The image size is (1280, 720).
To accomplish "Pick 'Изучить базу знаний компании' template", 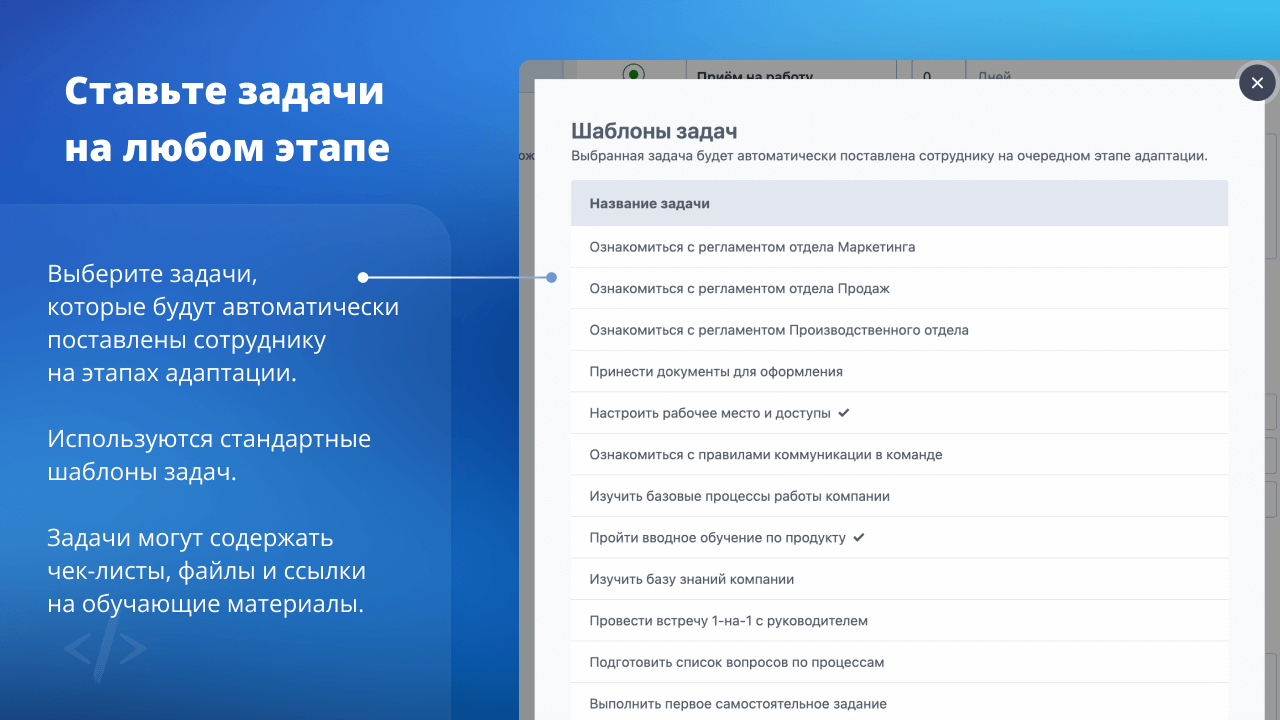I will pyautogui.click(x=899, y=579).
